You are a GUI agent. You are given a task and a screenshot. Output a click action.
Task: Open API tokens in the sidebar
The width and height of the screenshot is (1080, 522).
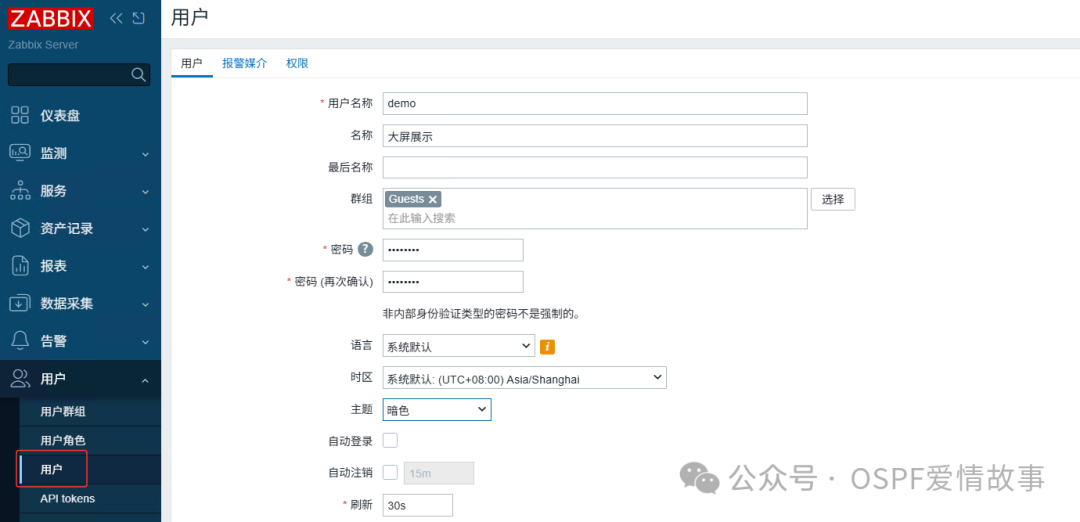click(x=68, y=498)
